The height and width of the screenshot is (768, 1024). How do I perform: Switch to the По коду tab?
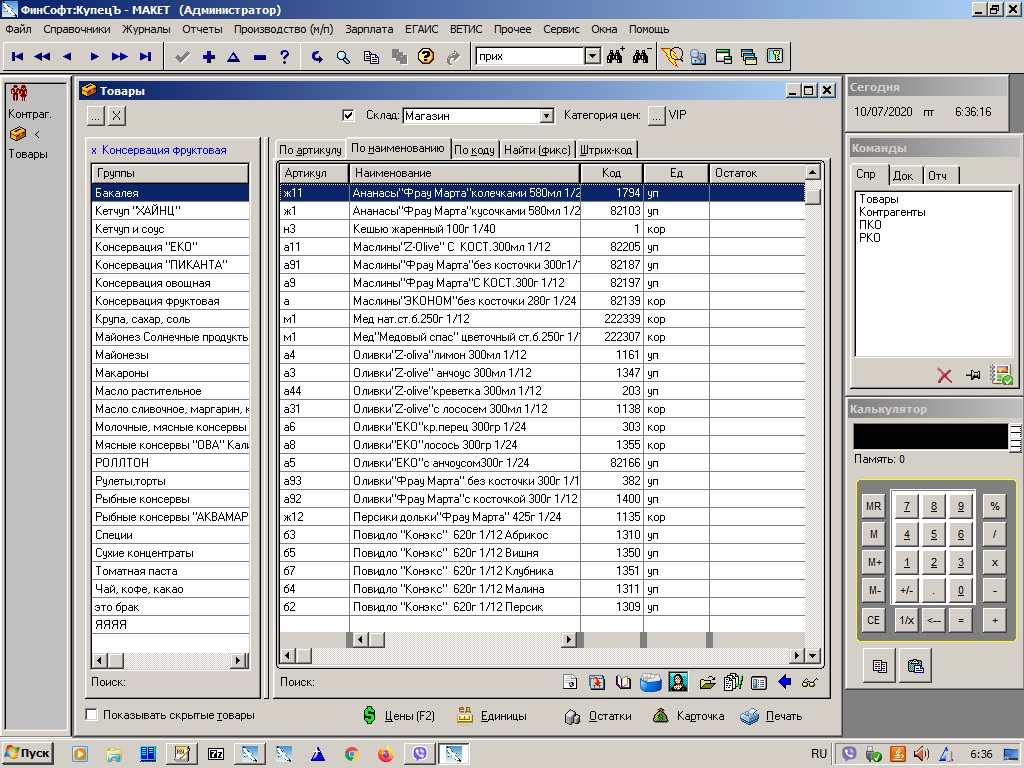coord(474,150)
